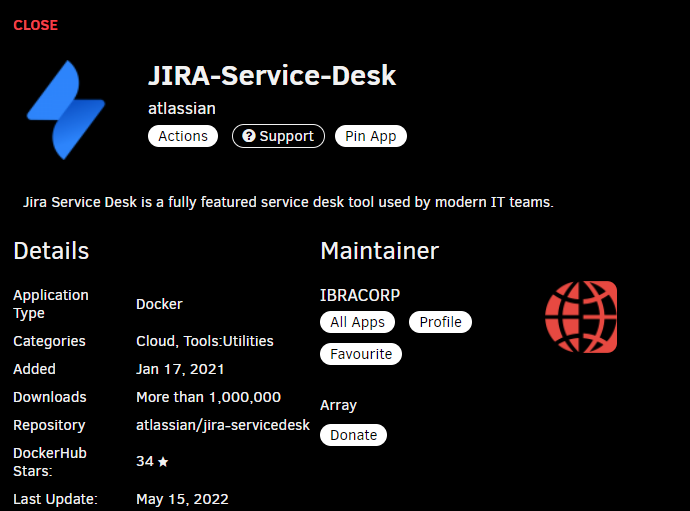The height and width of the screenshot is (511, 690).
Task: Click the 'Jan 17, 2021' added date
Action: point(180,369)
